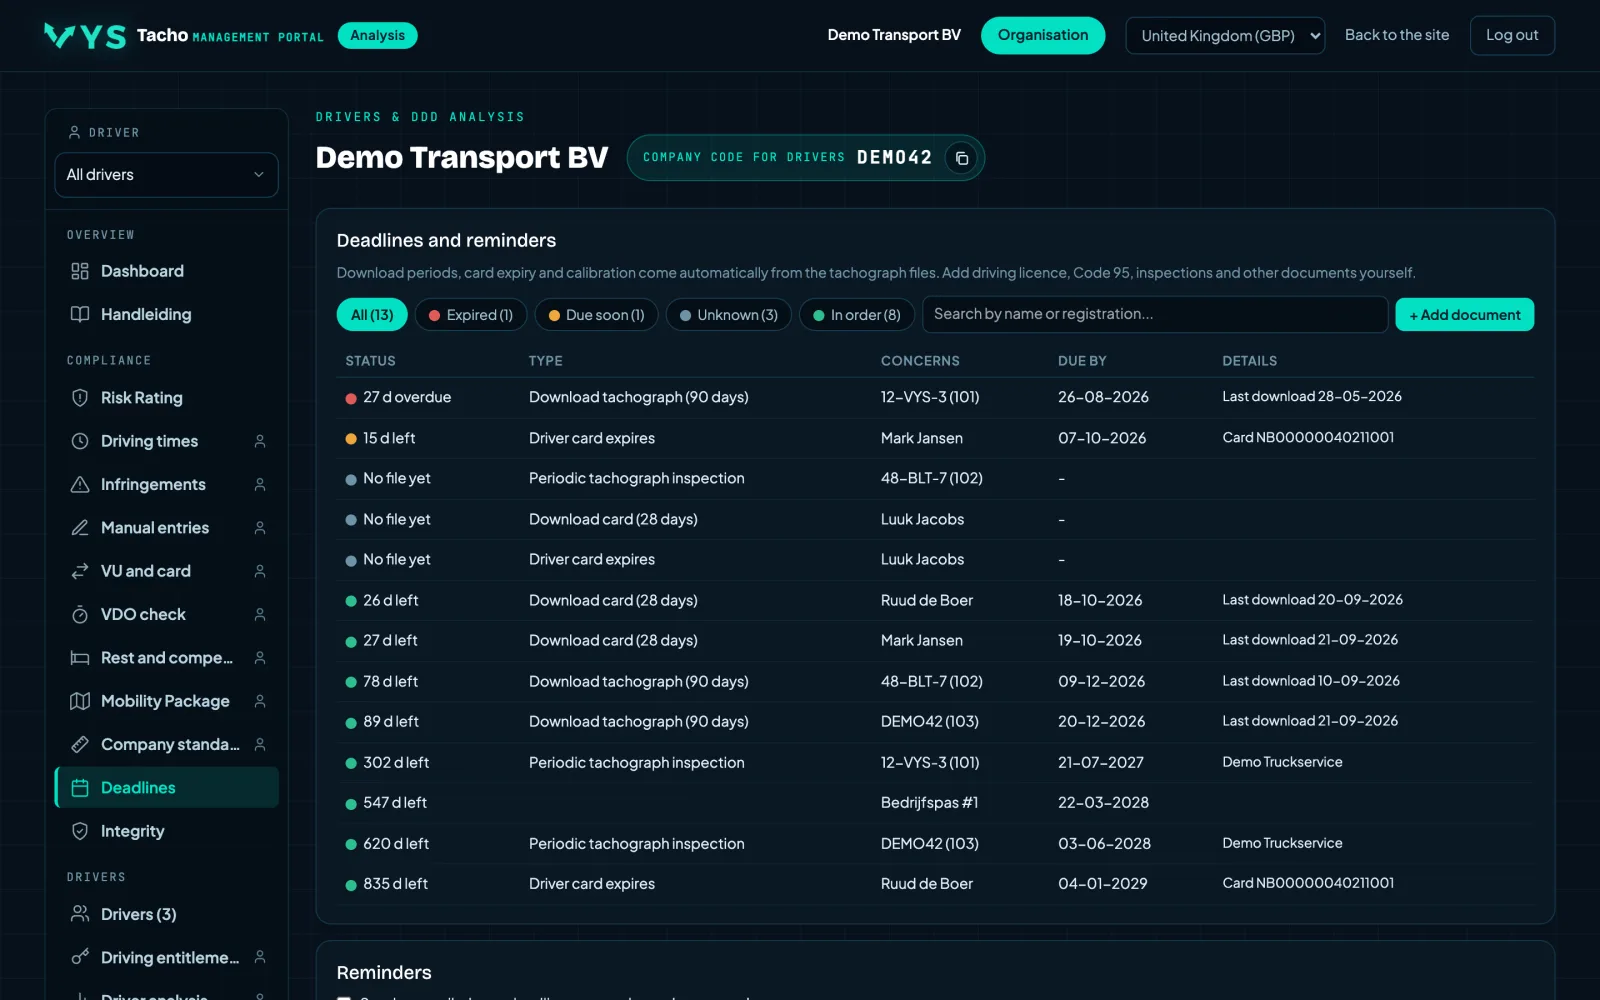Image resolution: width=1600 pixels, height=1000 pixels.
Task: Click the person icon beside Infringements
Action: [x=260, y=484]
